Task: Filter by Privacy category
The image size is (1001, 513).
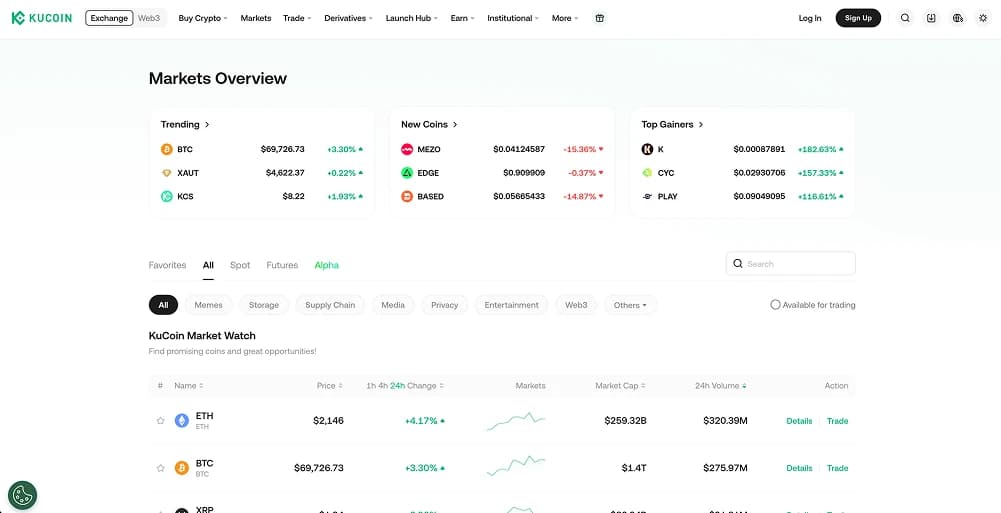Action: [444, 305]
